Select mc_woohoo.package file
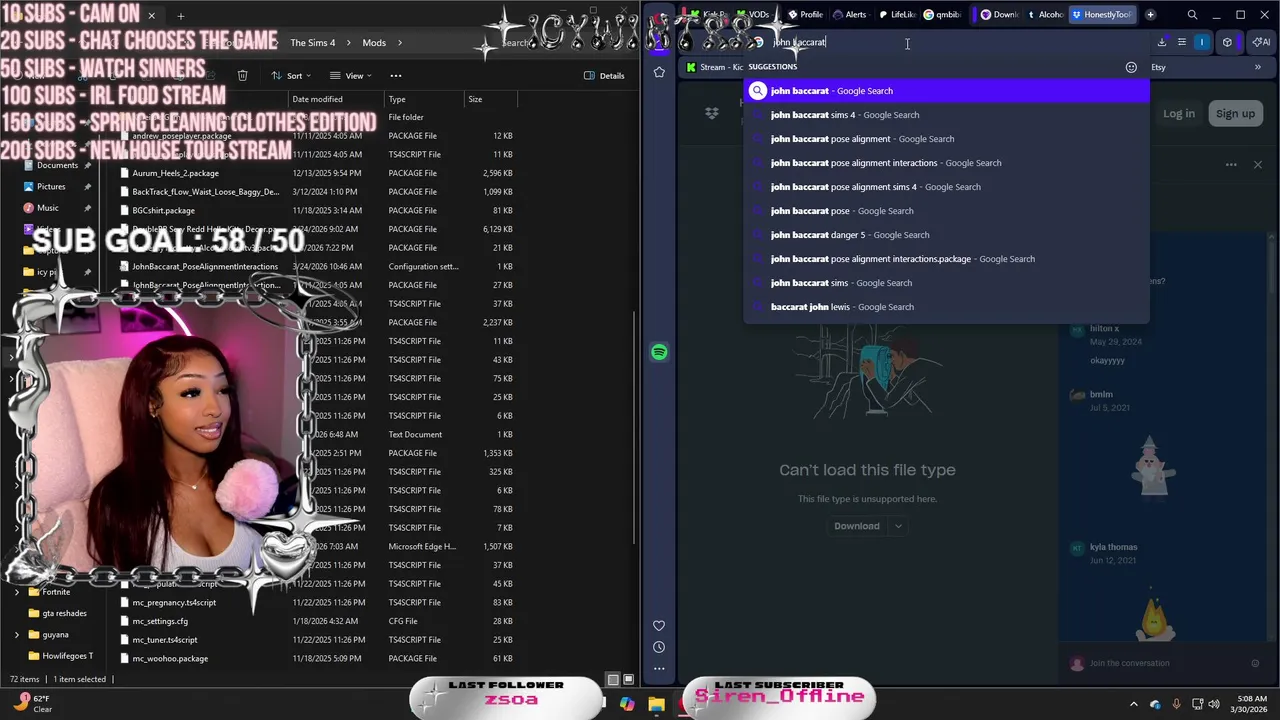Viewport: 1280px width, 720px height. coord(170,659)
